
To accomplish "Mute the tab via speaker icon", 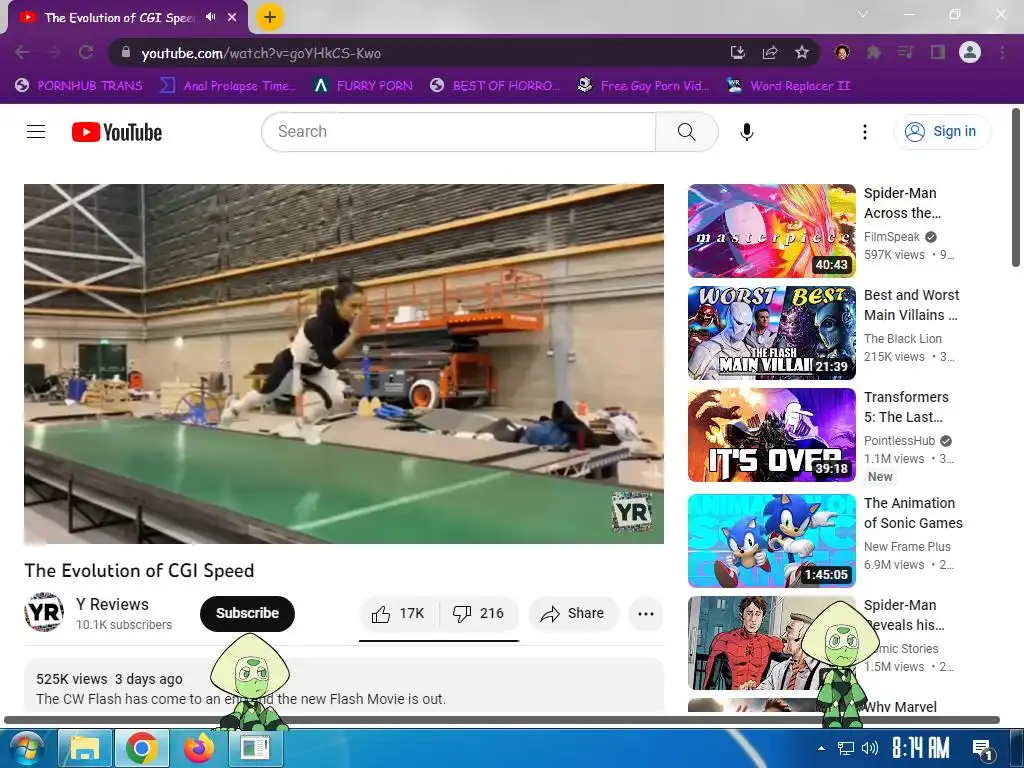I will [210, 17].
